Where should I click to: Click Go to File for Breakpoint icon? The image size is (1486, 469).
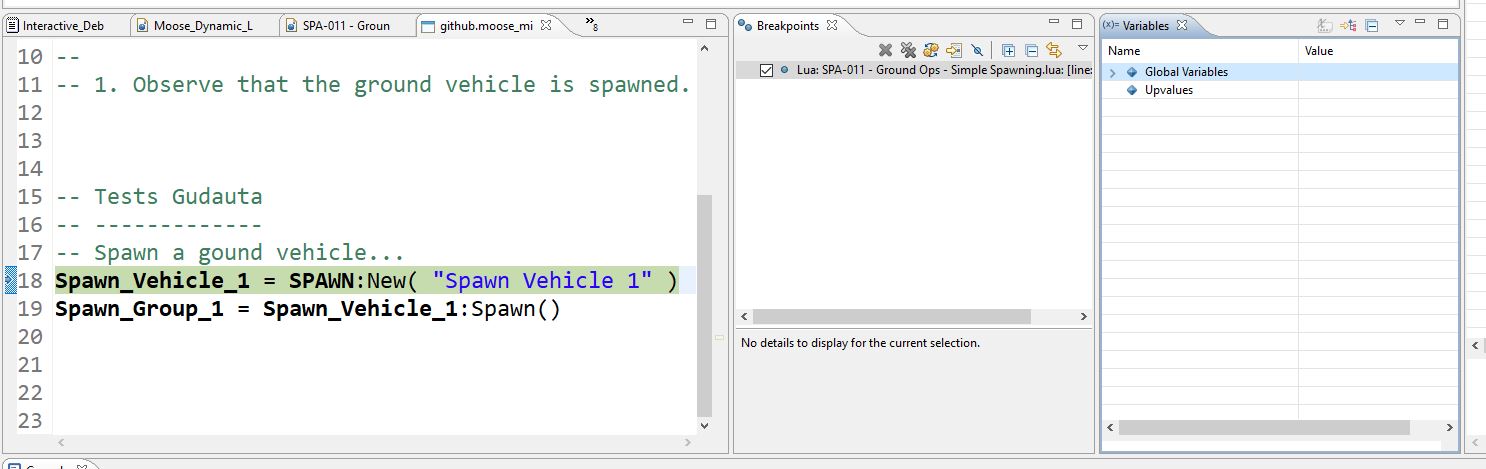pos(954,50)
